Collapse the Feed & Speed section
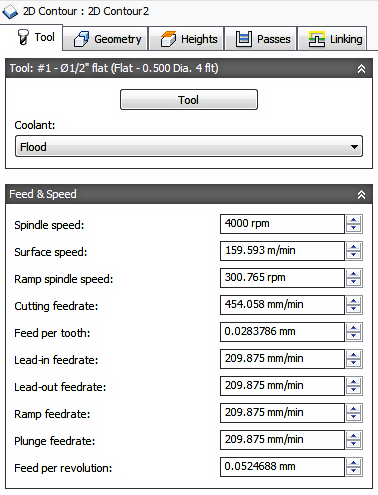 coord(361,195)
